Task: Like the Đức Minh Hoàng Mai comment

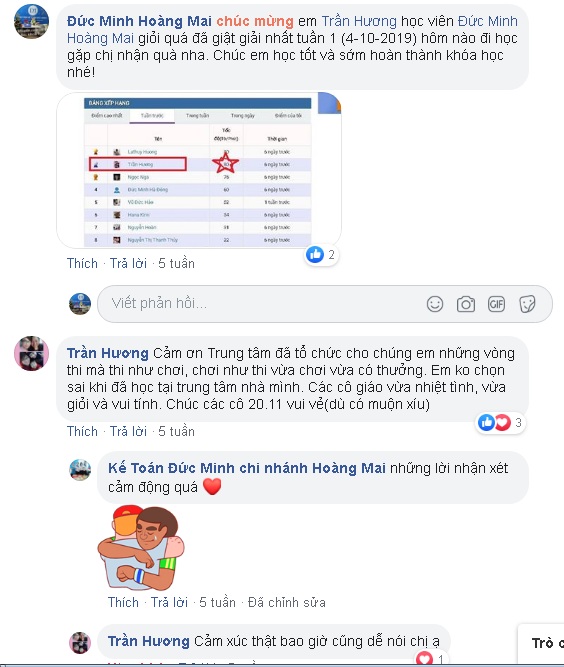Action: pos(82,263)
